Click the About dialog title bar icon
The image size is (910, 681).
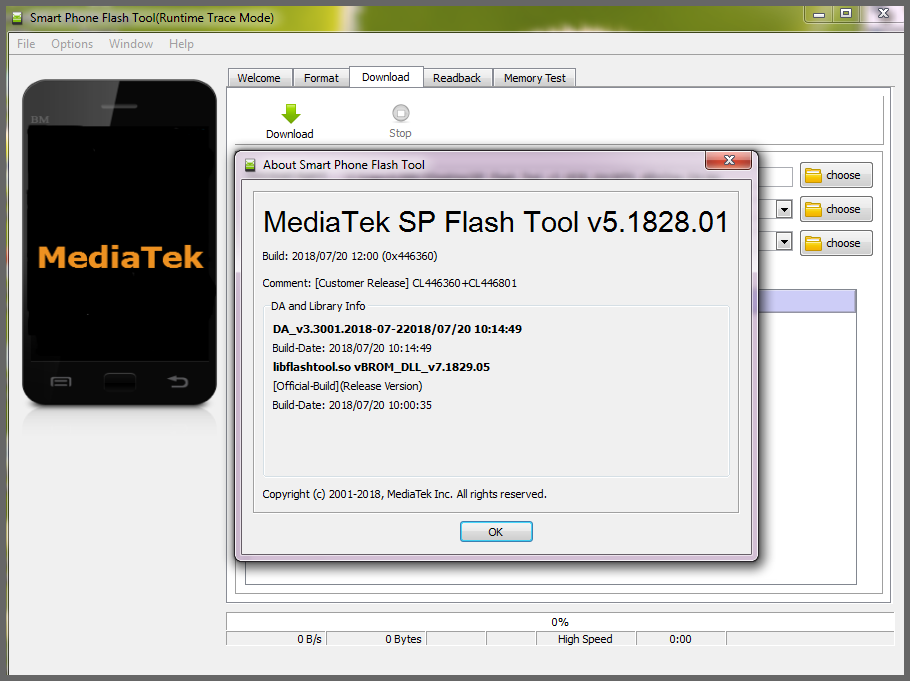(x=250, y=165)
